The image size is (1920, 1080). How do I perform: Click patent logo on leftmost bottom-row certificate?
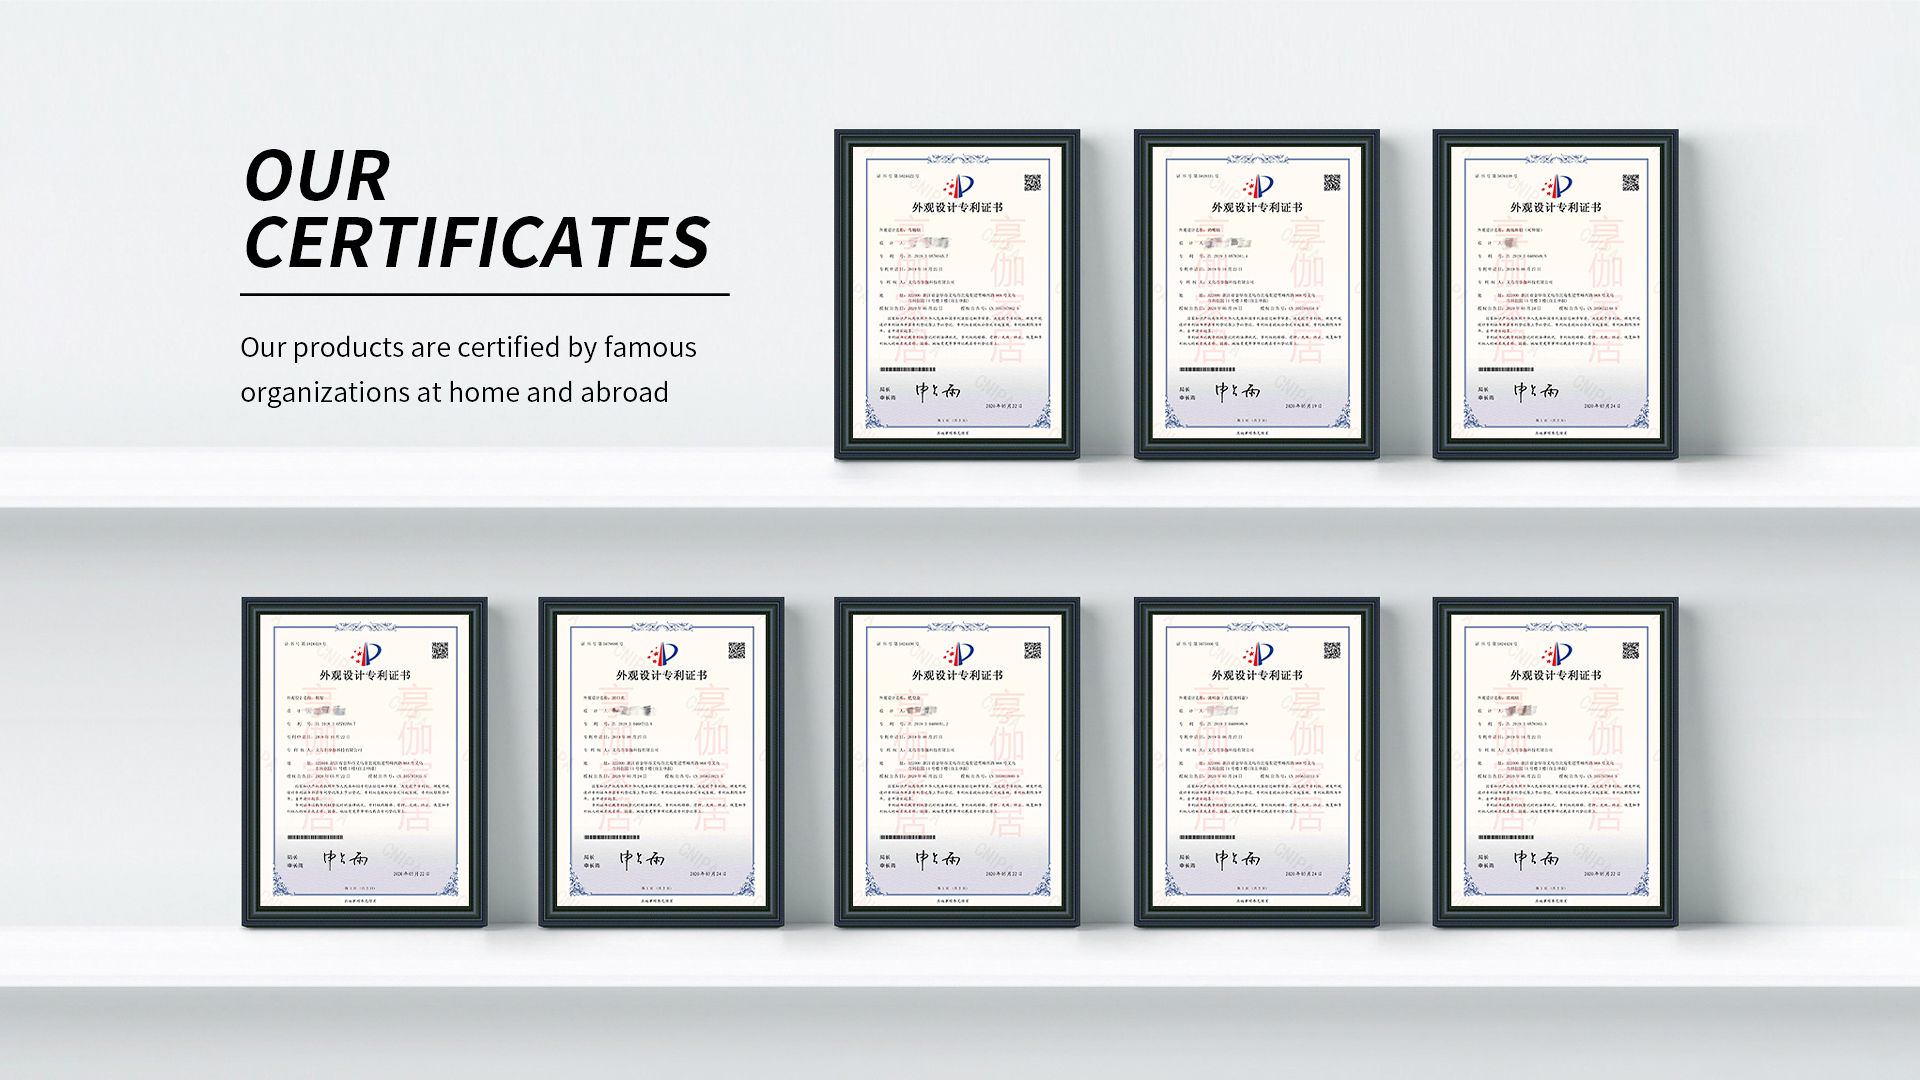pyautogui.click(x=365, y=654)
